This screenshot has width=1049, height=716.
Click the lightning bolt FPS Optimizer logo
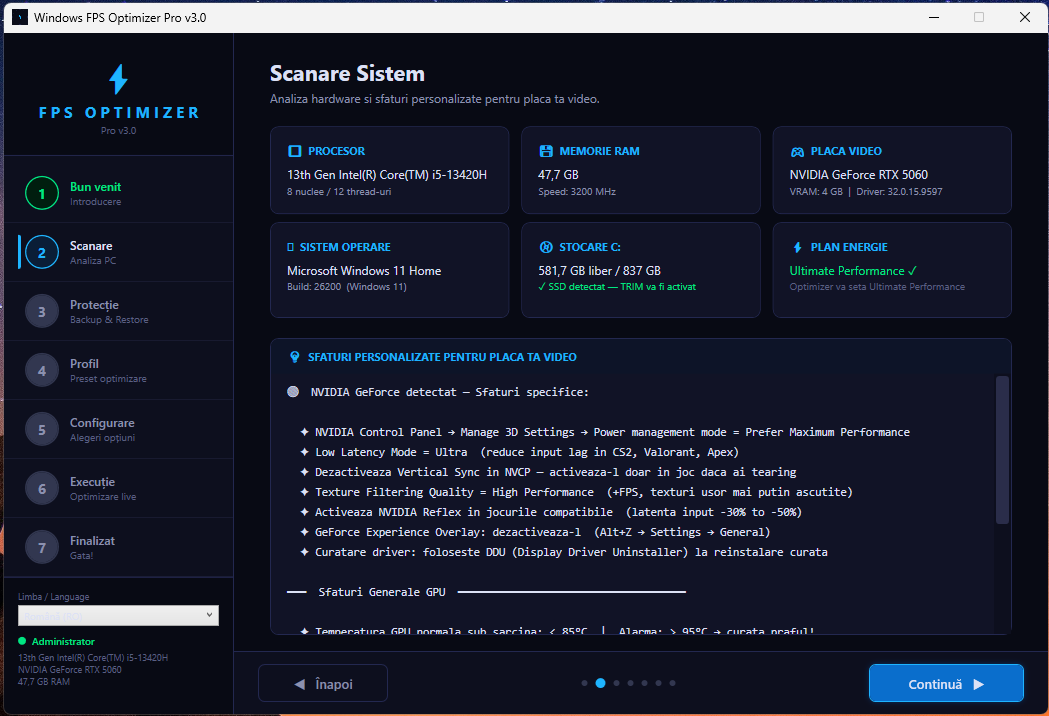point(118,79)
